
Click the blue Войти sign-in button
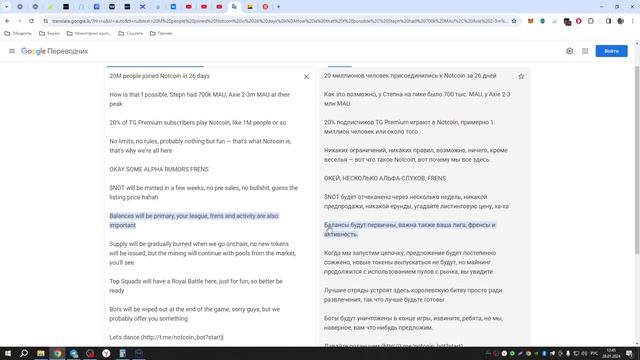pyautogui.click(x=611, y=51)
